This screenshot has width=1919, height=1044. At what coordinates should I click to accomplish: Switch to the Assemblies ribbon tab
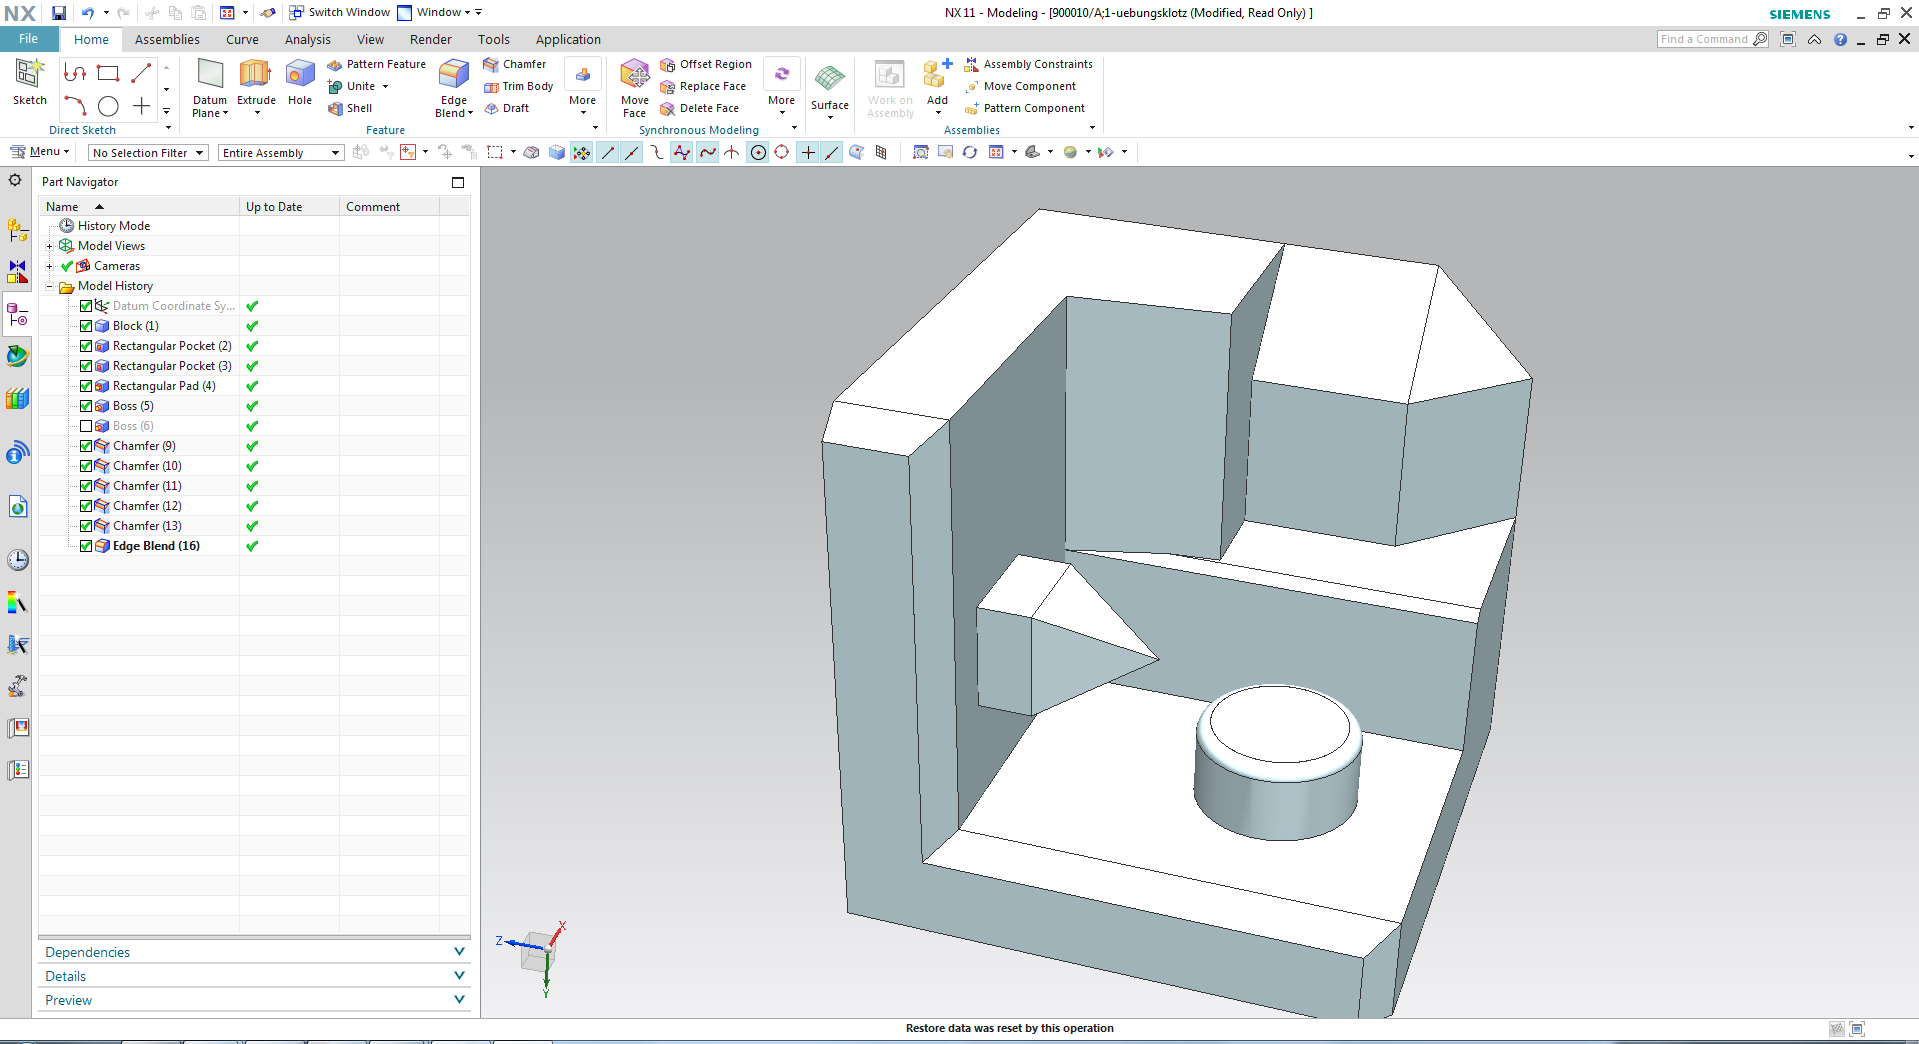(x=167, y=39)
